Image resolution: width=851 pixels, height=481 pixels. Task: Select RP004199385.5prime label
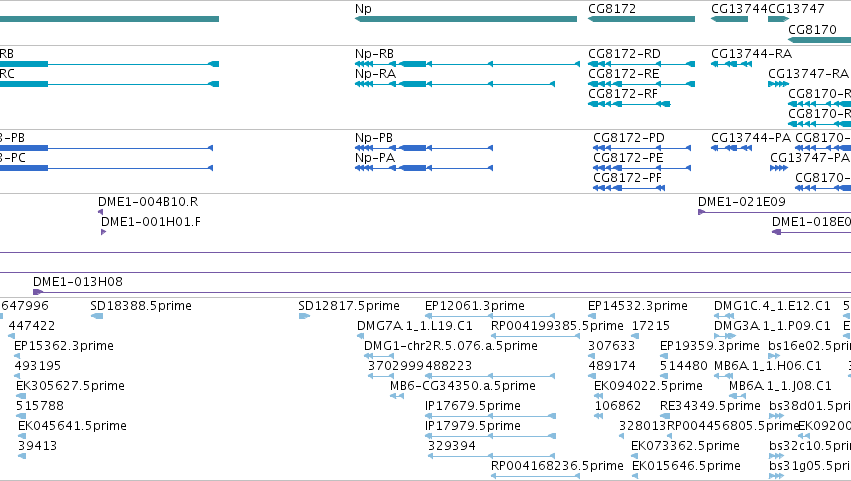[x=557, y=326]
